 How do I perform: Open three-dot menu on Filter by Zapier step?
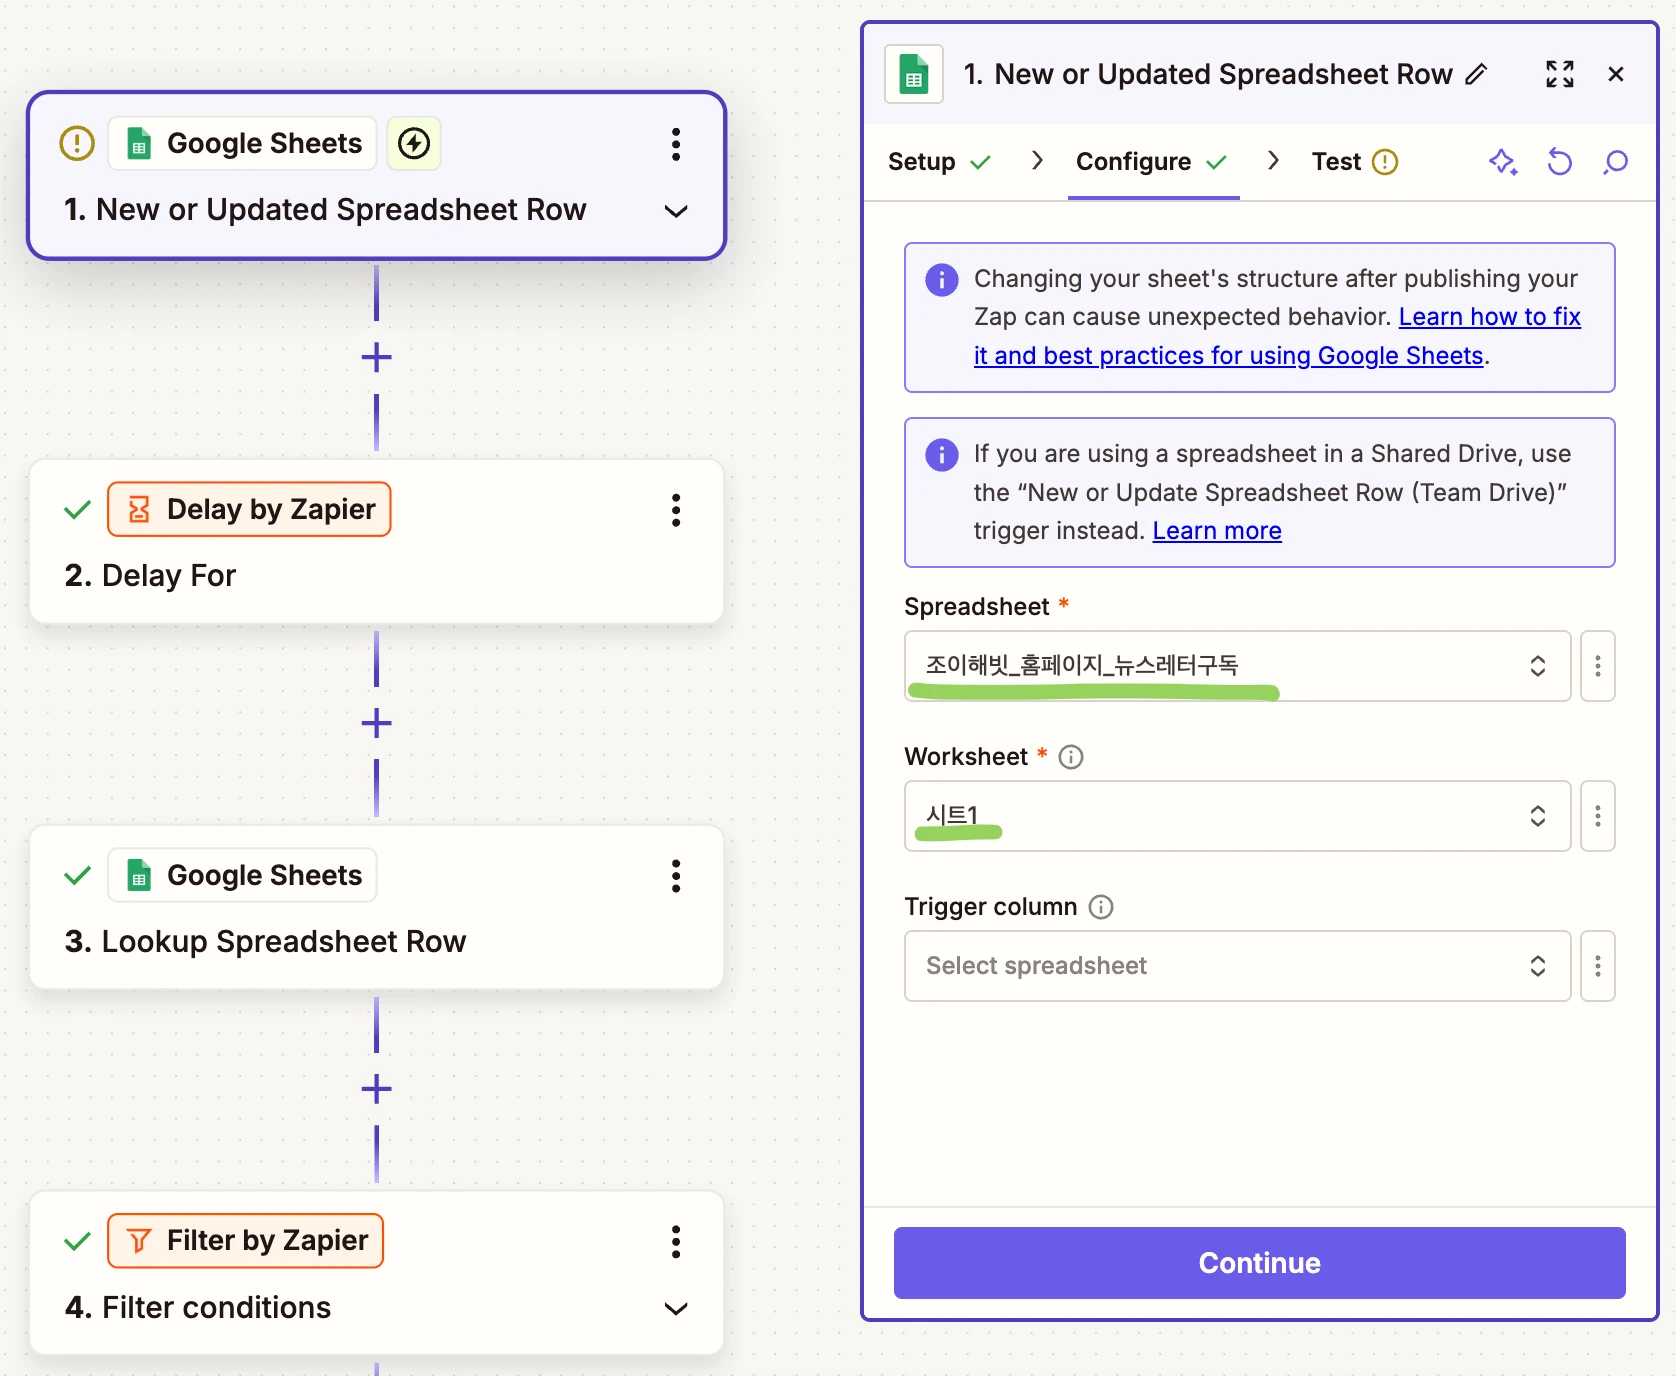point(676,1242)
